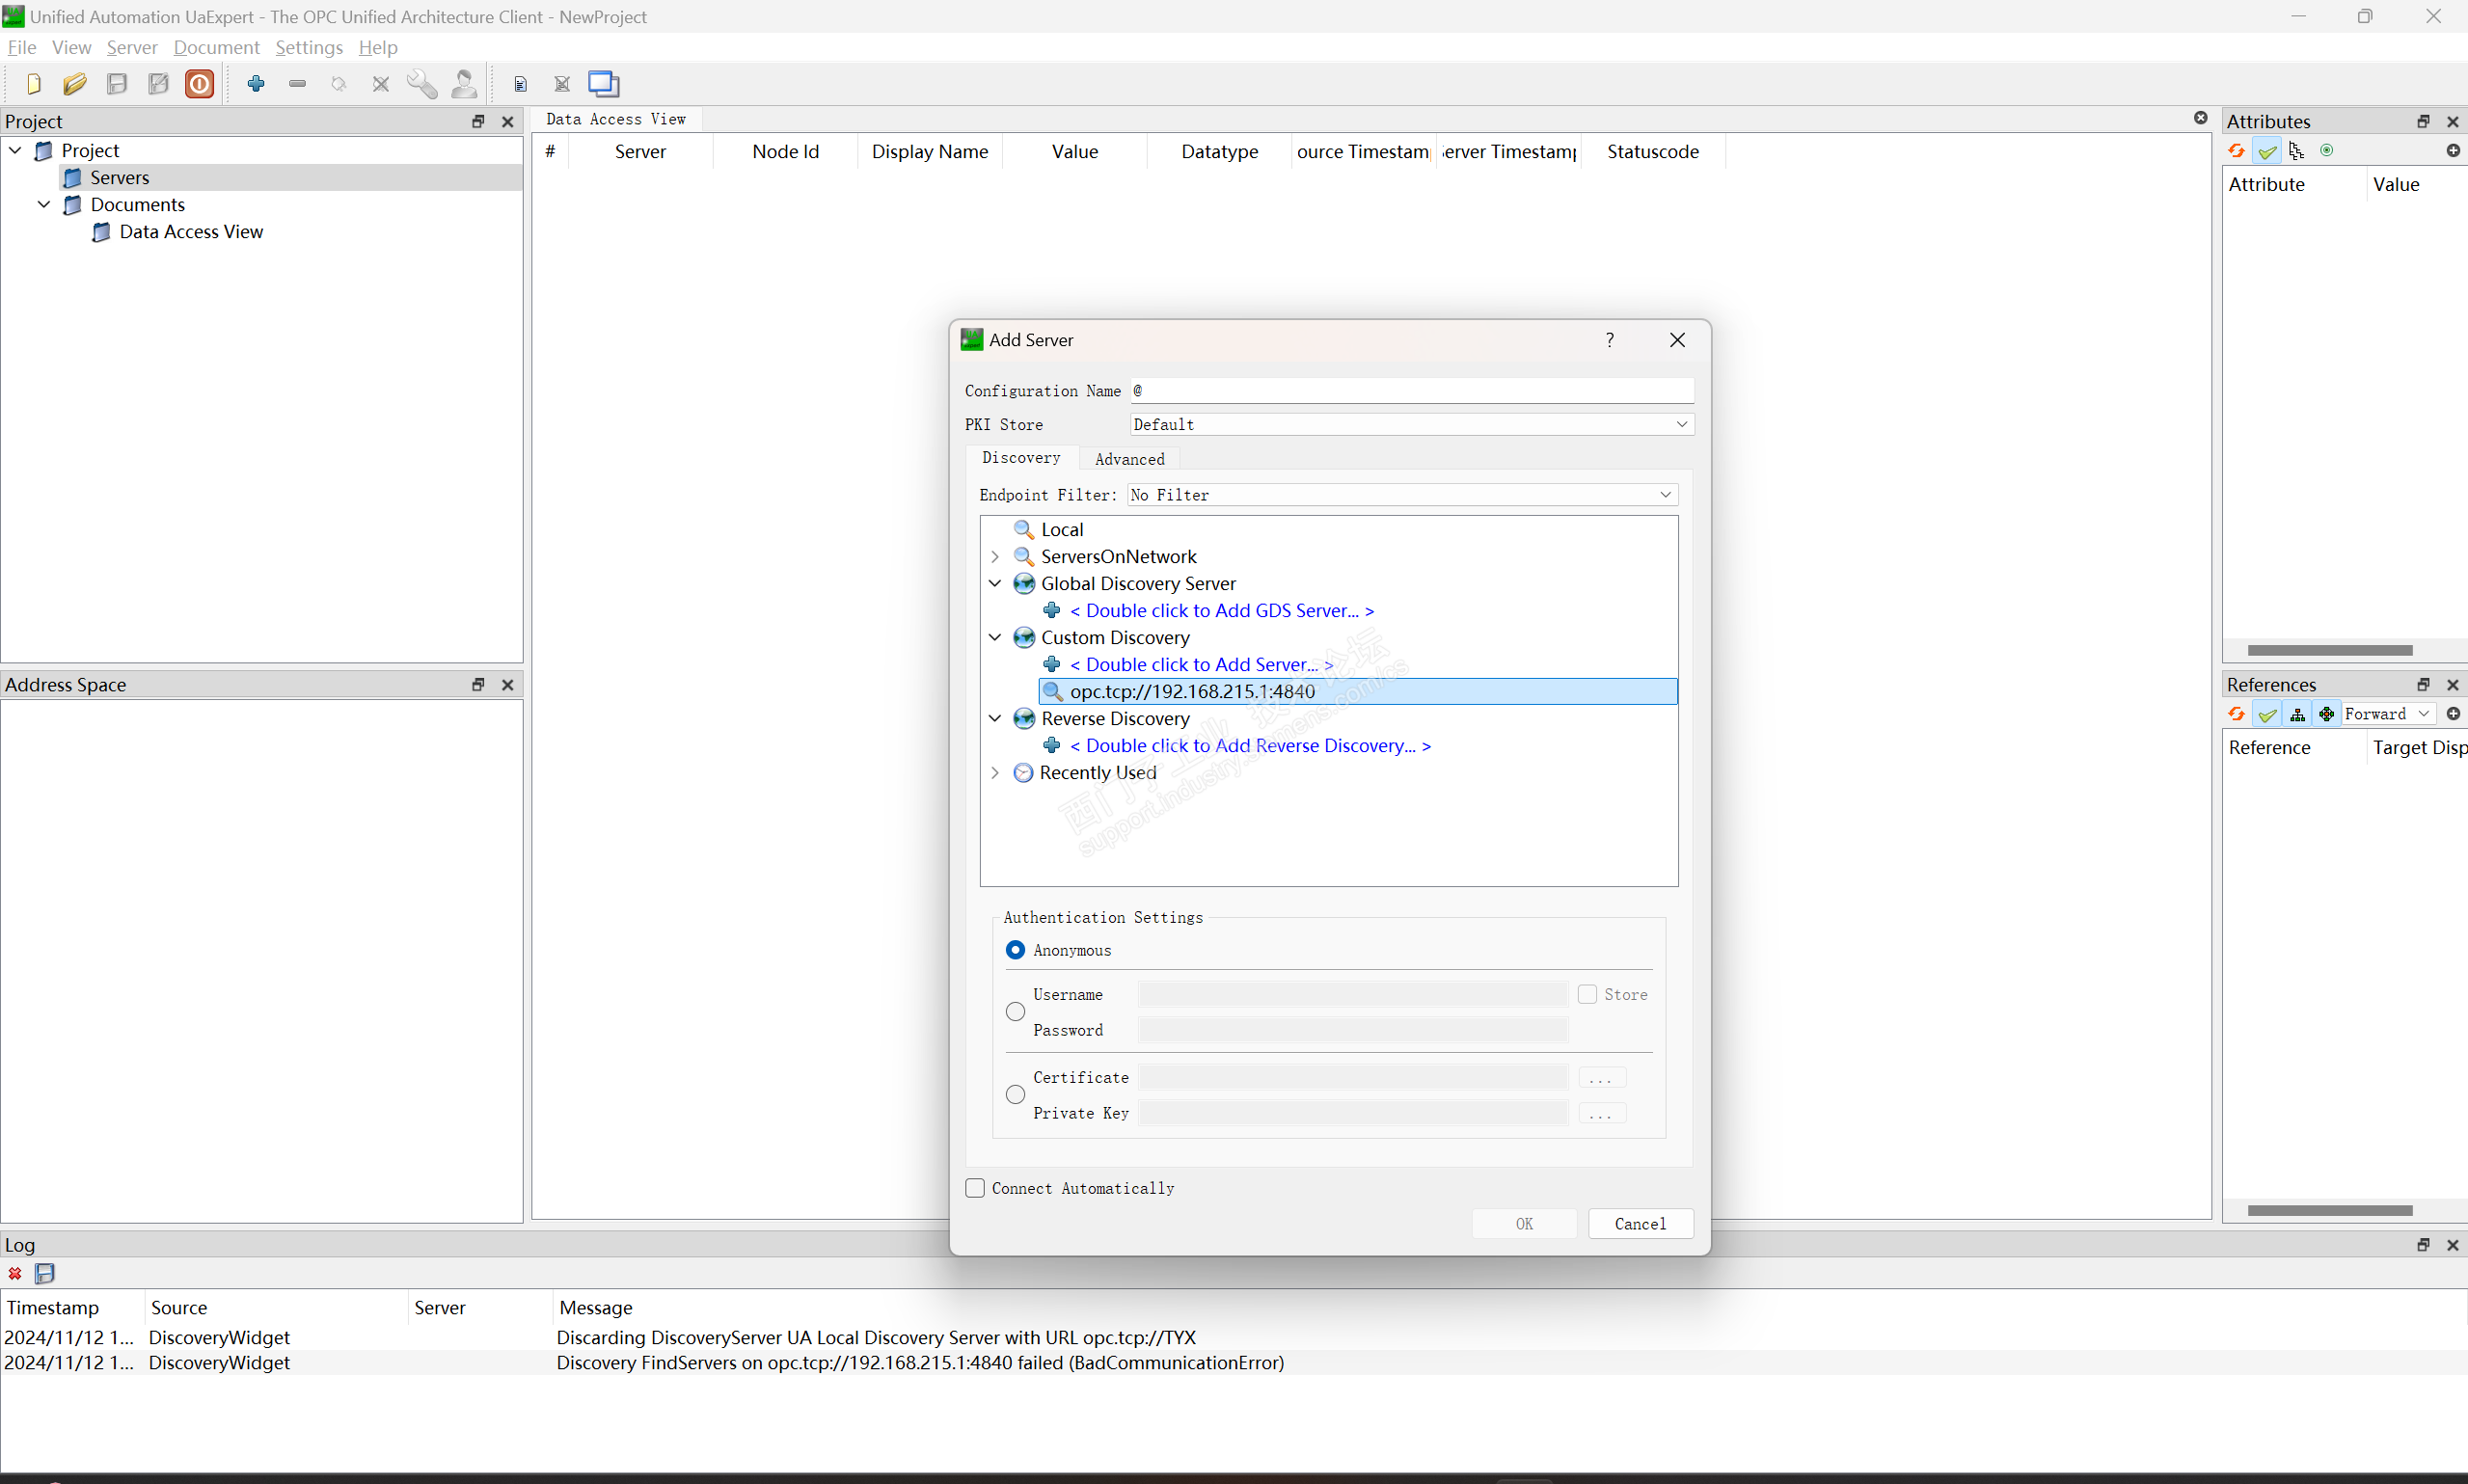Click the Cancel button in Add Server
Screen dimensions: 2468x1484
[1640, 1224]
